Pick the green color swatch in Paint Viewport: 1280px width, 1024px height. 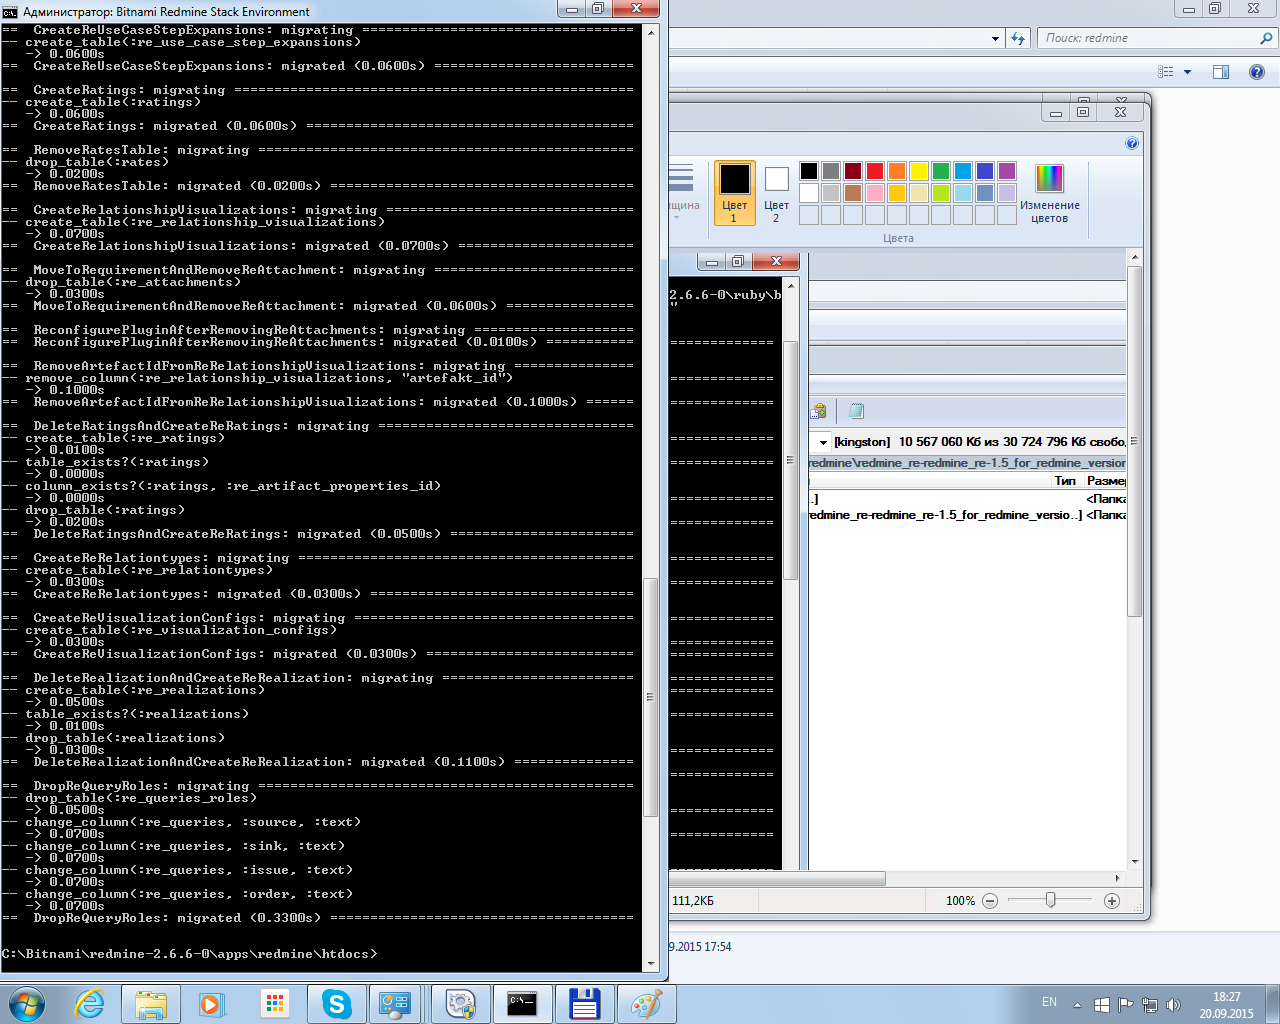940,171
